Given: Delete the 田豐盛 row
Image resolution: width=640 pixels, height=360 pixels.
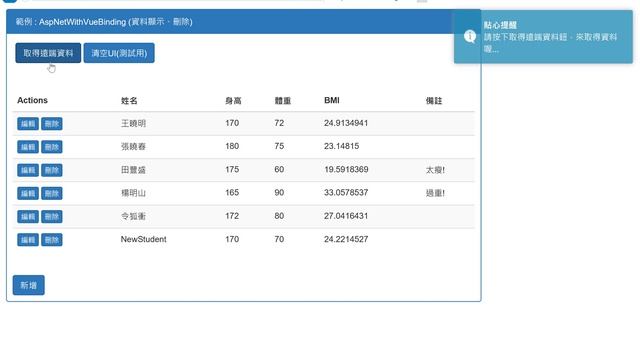Looking at the screenshot, I should coord(51,170).
